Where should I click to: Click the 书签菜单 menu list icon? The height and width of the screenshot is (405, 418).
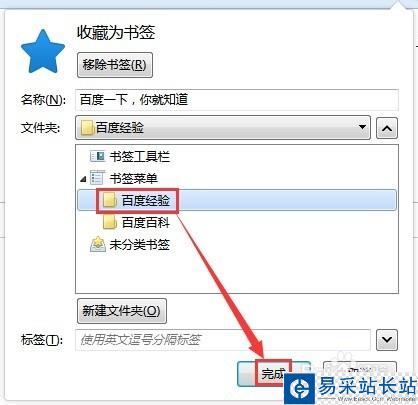click(x=97, y=178)
